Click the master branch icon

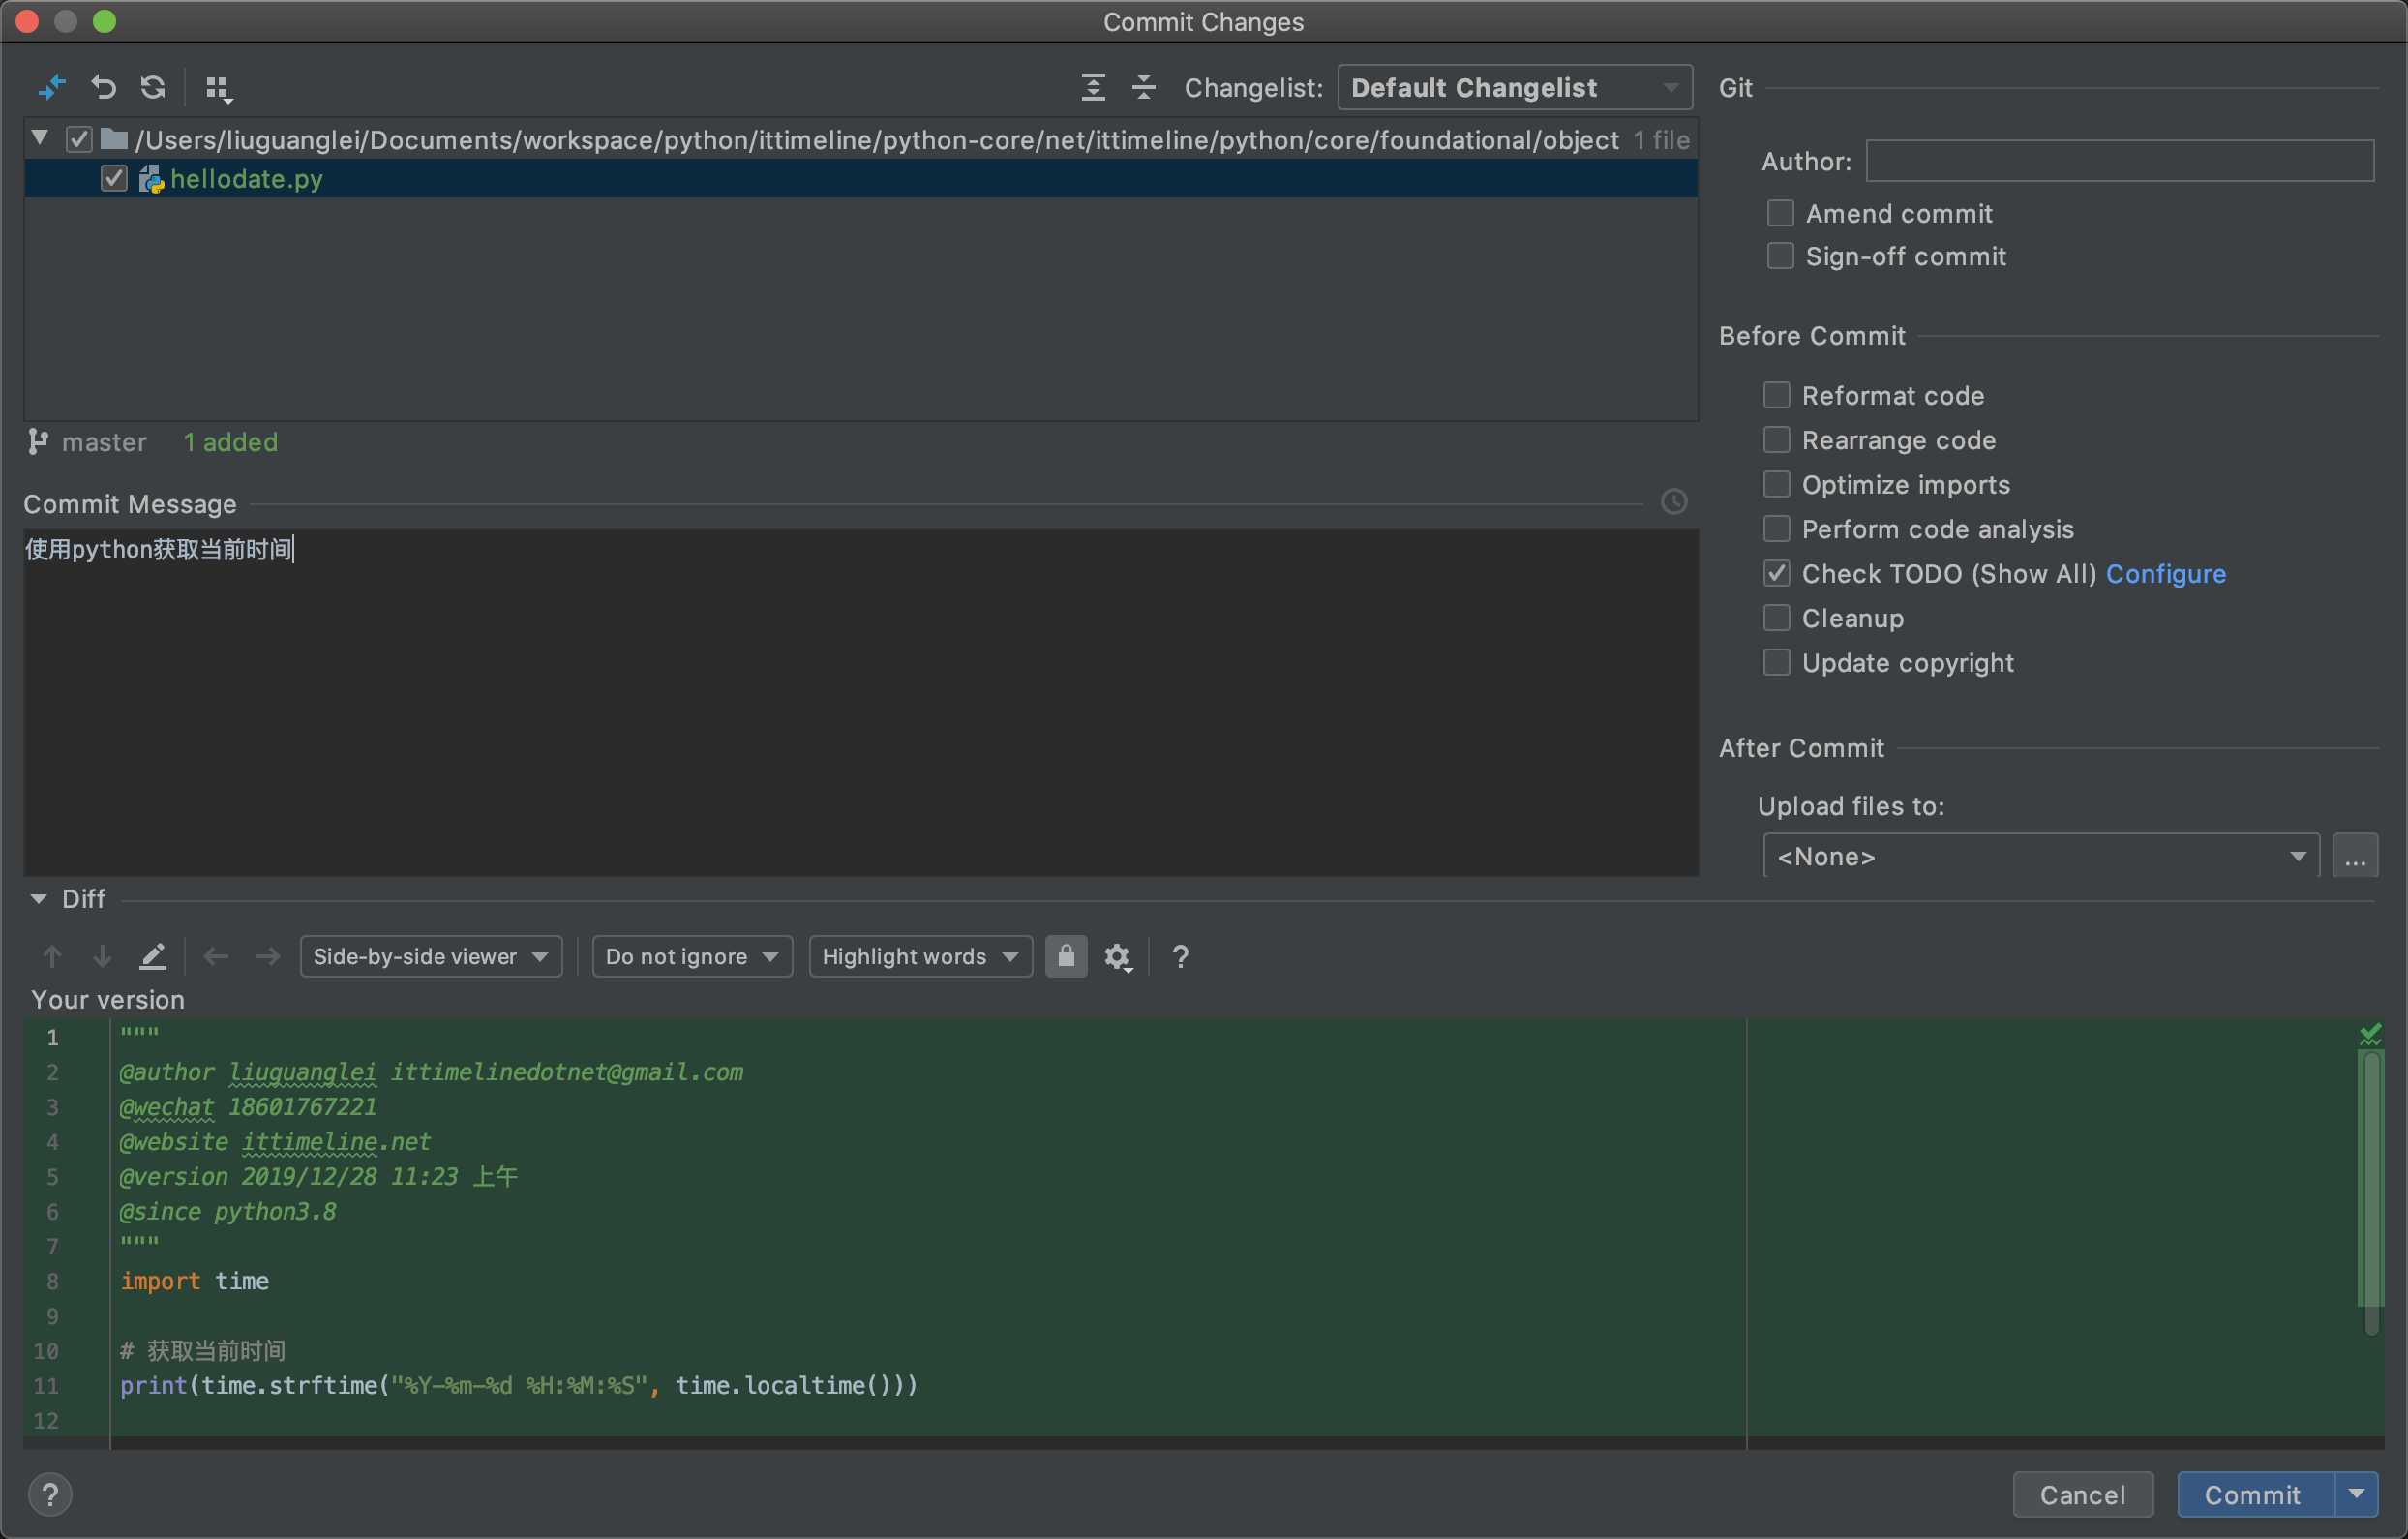coord(38,442)
